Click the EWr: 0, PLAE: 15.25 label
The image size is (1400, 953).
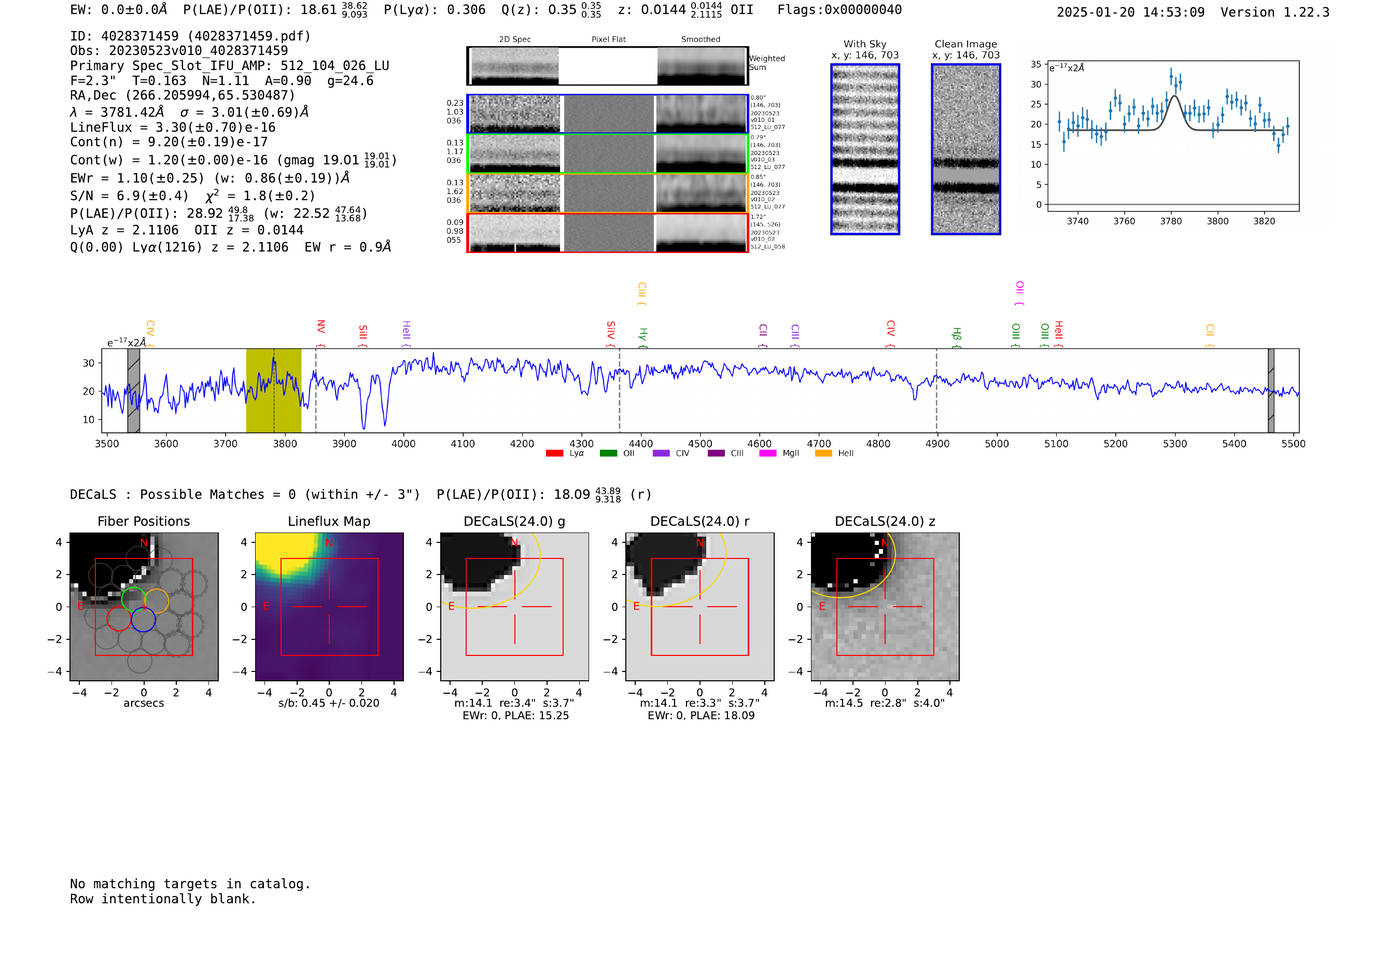515,716
